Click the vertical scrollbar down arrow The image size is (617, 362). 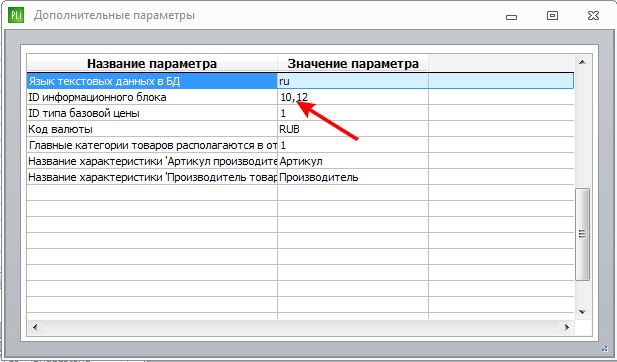582,312
